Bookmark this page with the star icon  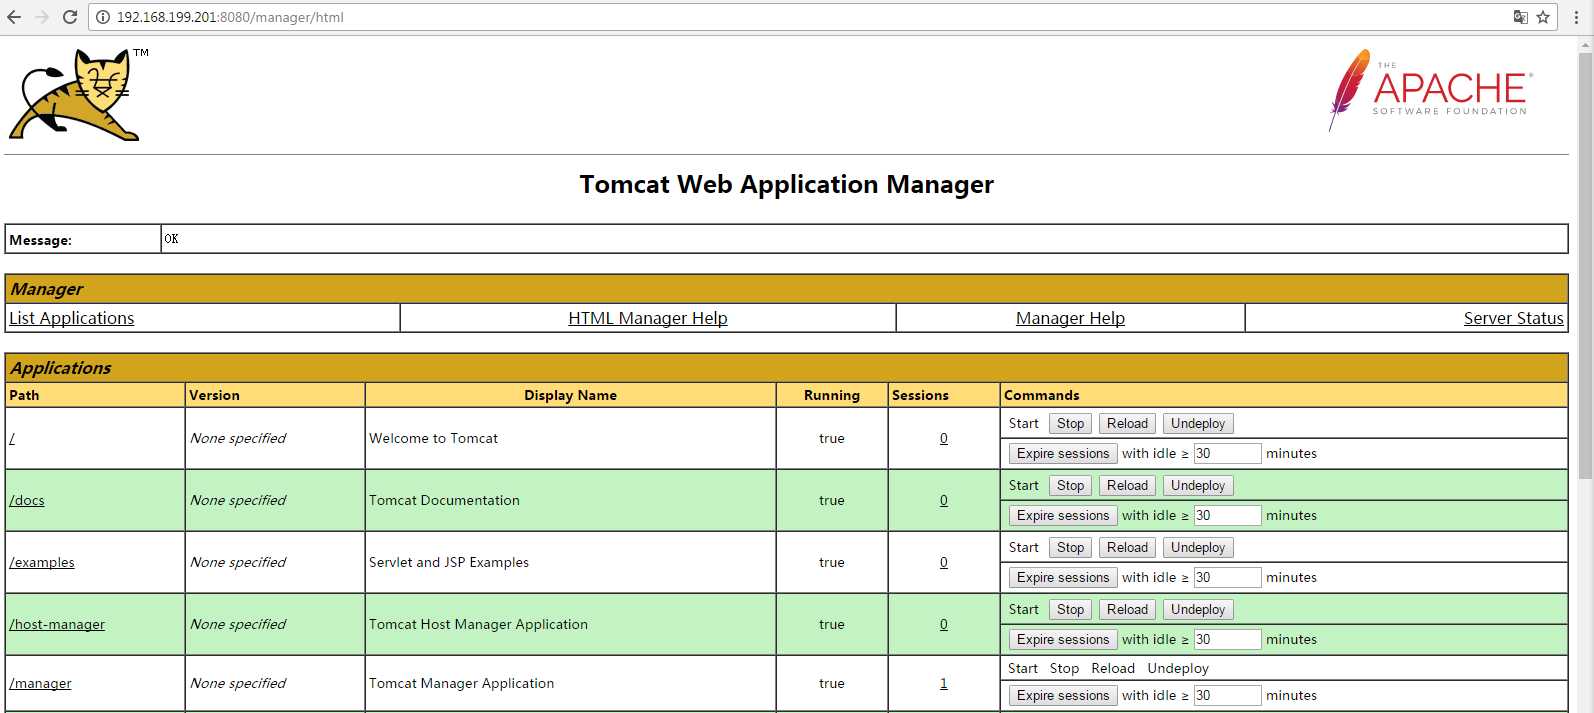1543,17
